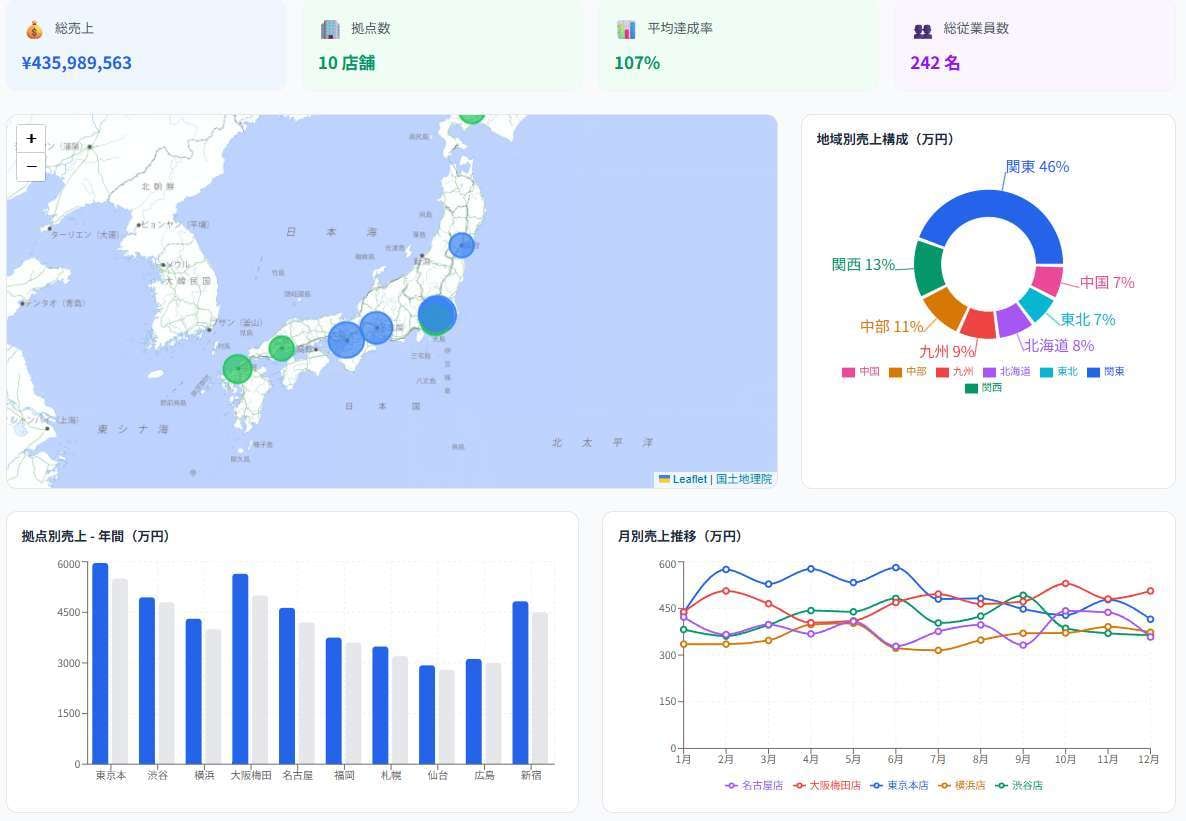
Task: Click the money bag icon beside 総売上
Action: (x=34, y=30)
